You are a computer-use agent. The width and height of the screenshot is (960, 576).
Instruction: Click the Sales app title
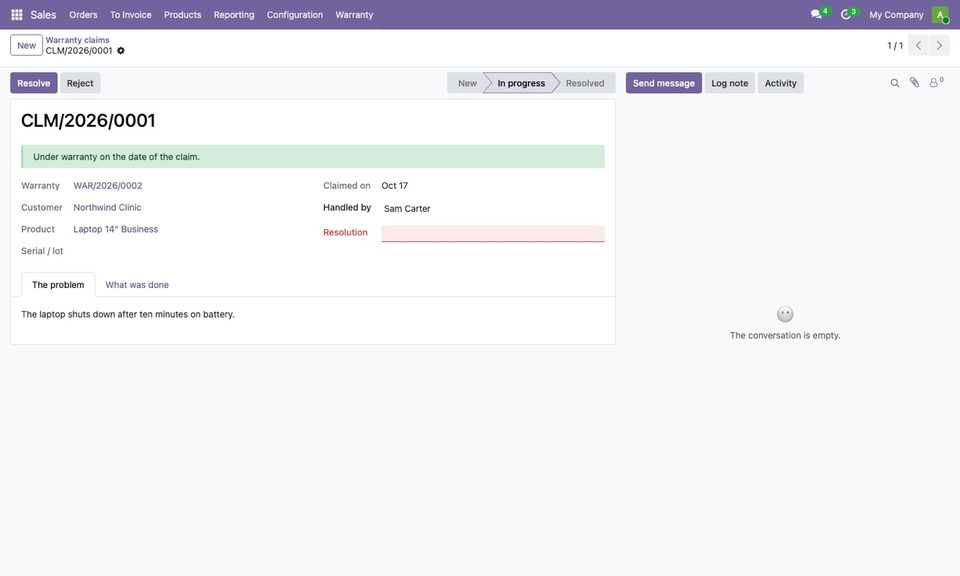point(43,15)
